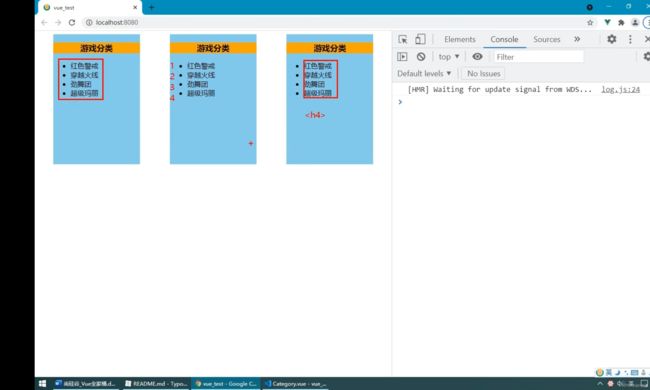View site information icon beside localhost:8080
This screenshot has width=650, height=390.
[x=89, y=22]
